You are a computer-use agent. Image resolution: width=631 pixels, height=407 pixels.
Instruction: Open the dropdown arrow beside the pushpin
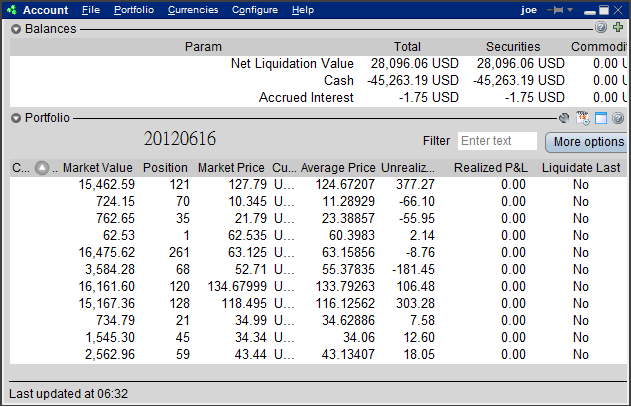pyautogui.click(x=570, y=10)
